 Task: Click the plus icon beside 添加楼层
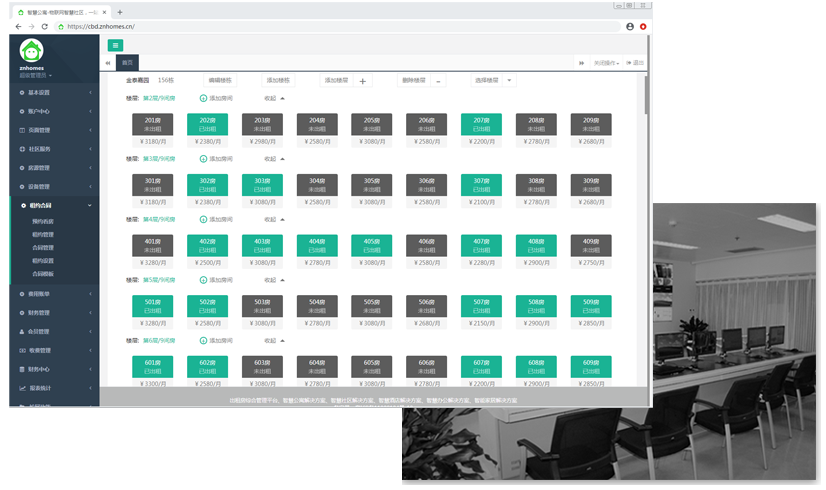click(363, 81)
